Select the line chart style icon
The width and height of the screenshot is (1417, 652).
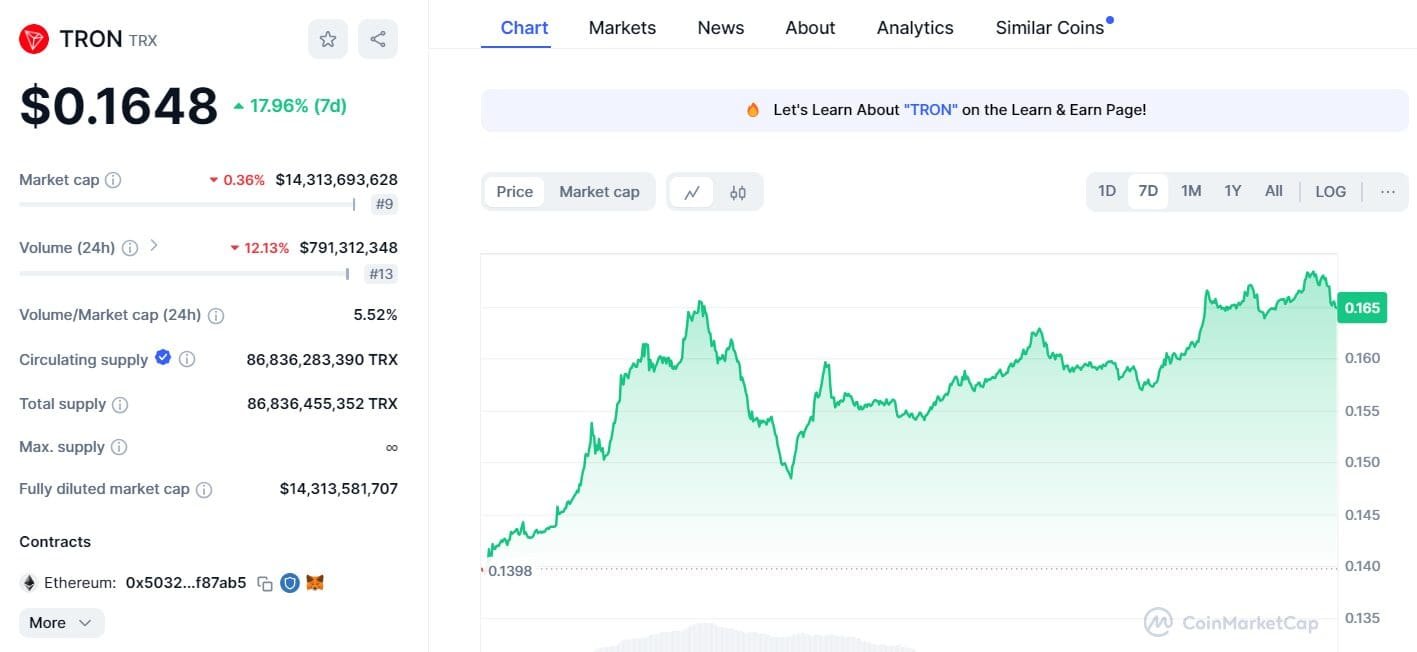(692, 191)
